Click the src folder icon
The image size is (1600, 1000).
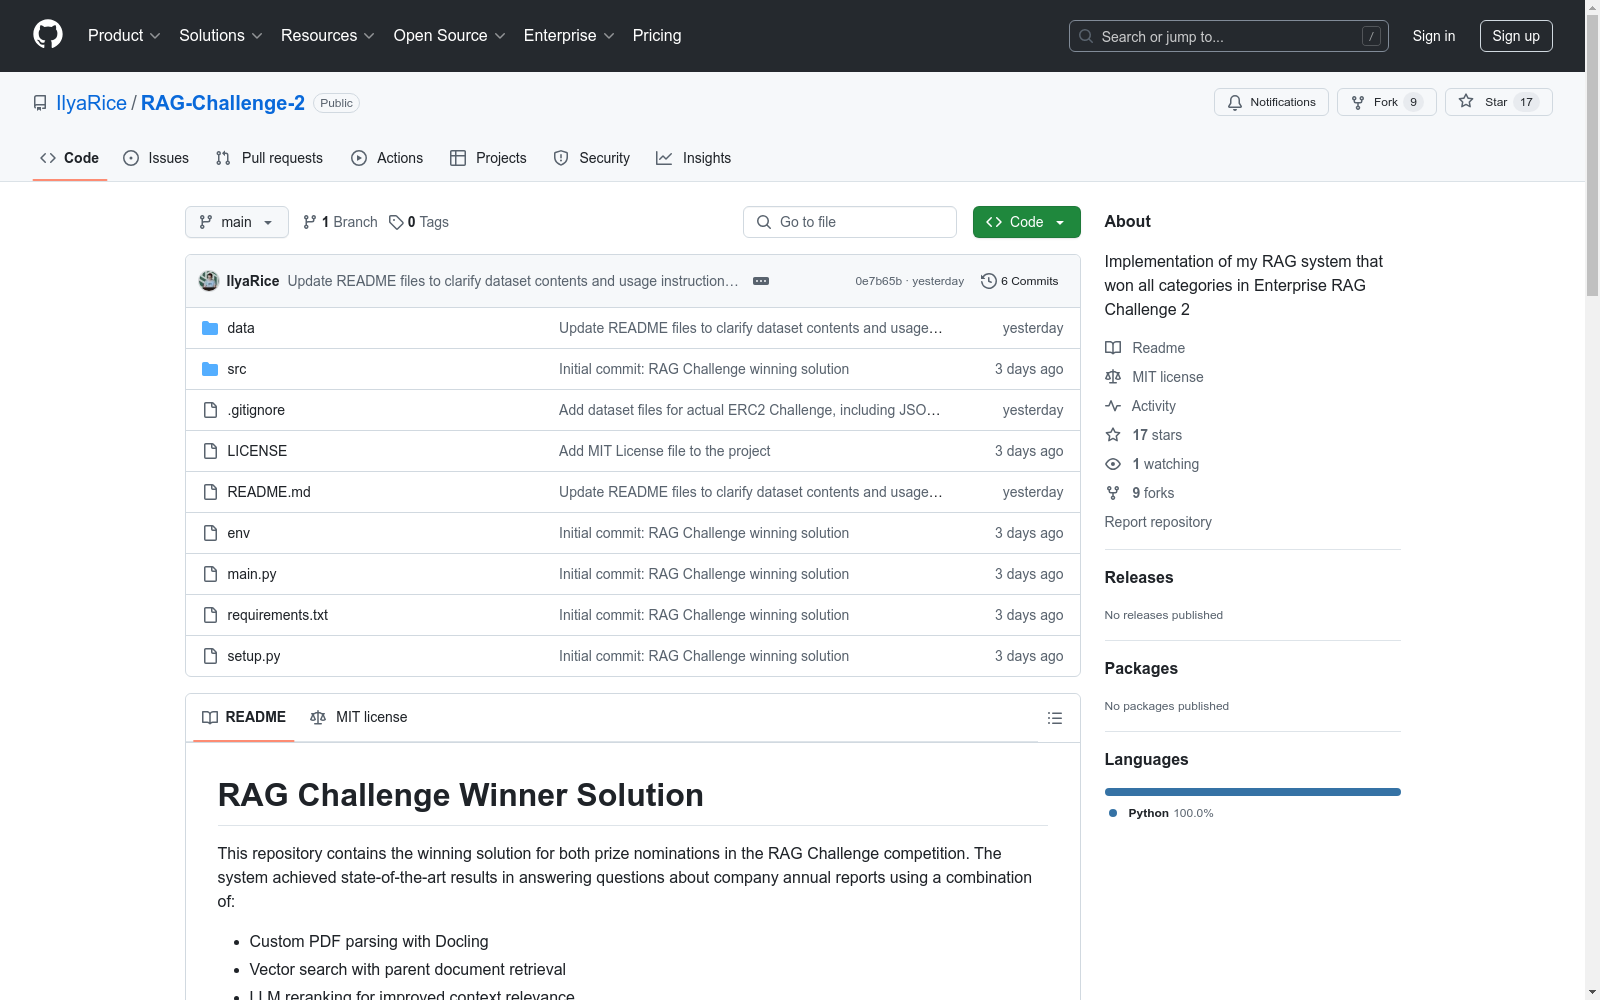coord(210,369)
